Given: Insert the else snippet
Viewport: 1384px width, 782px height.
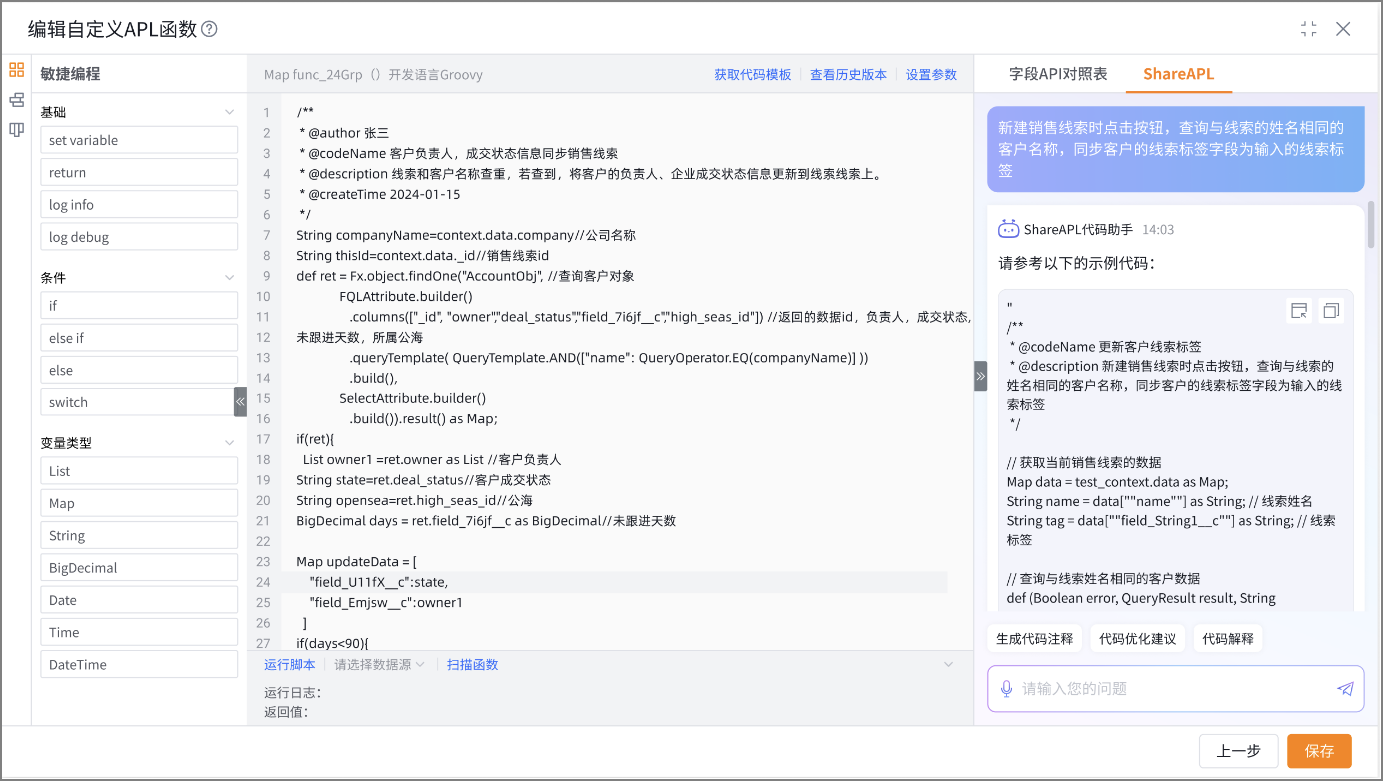Looking at the screenshot, I should 139,370.
